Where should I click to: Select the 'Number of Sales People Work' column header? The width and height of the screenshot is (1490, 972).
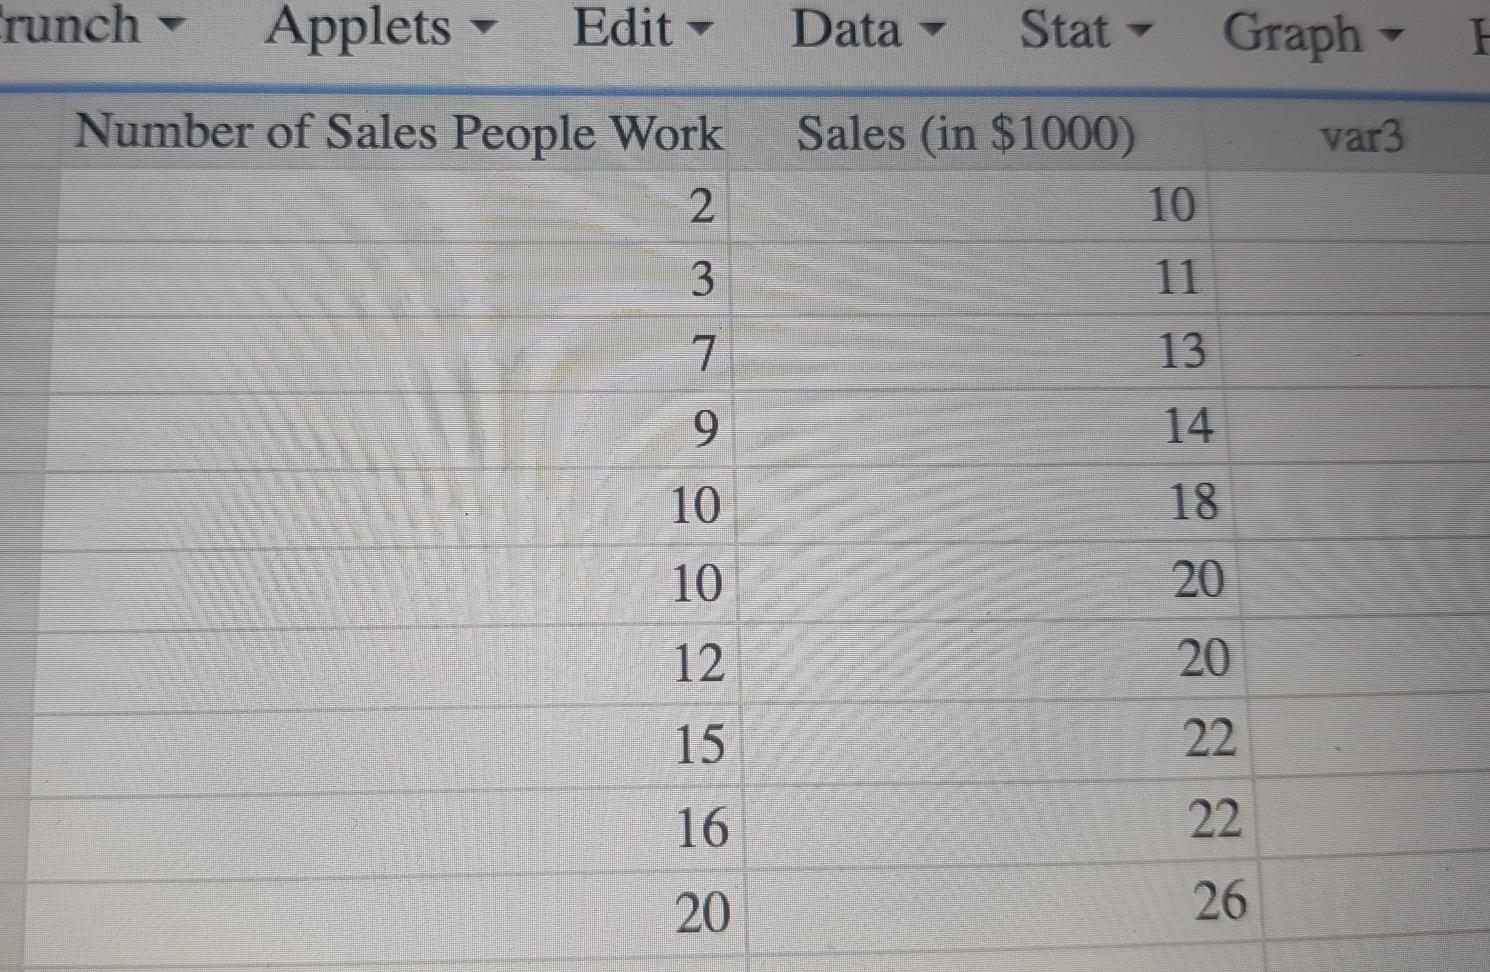[x=400, y=133]
